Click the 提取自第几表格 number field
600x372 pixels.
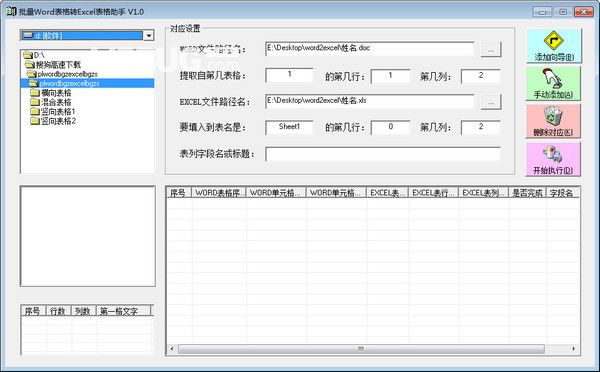click(289, 75)
